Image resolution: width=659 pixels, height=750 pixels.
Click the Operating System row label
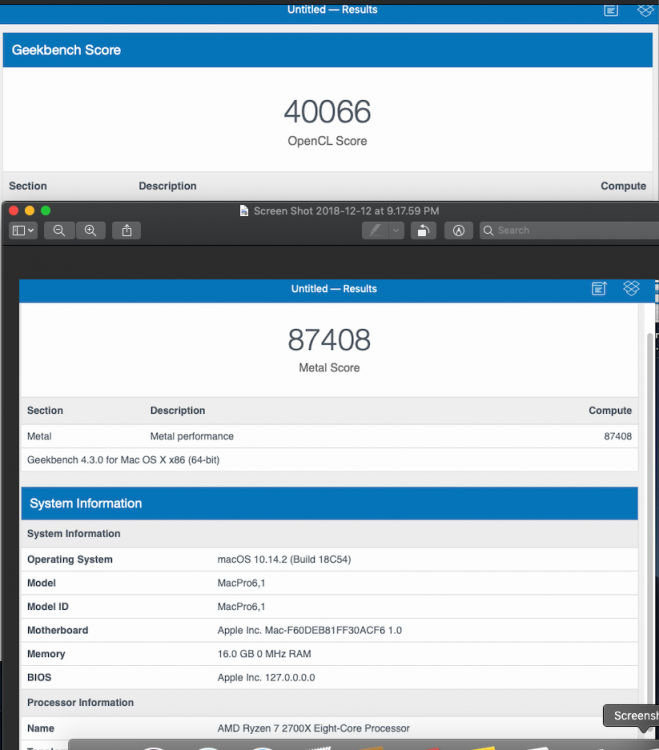point(70,560)
